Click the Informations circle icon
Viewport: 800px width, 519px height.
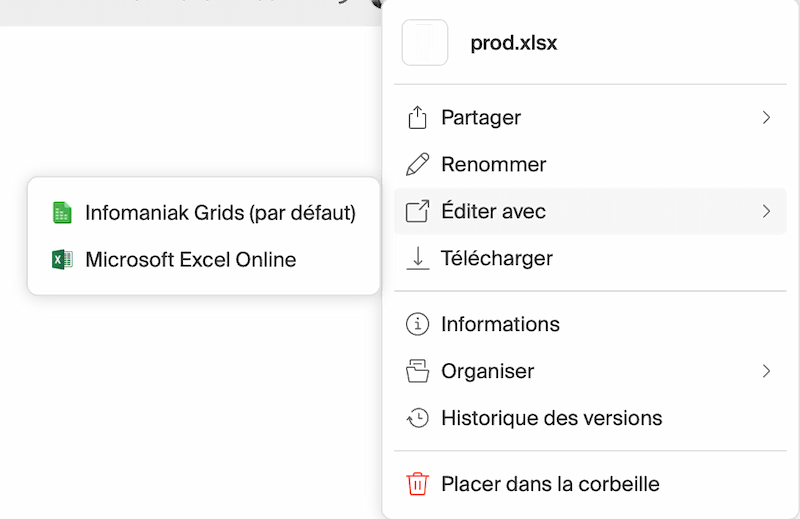417,324
